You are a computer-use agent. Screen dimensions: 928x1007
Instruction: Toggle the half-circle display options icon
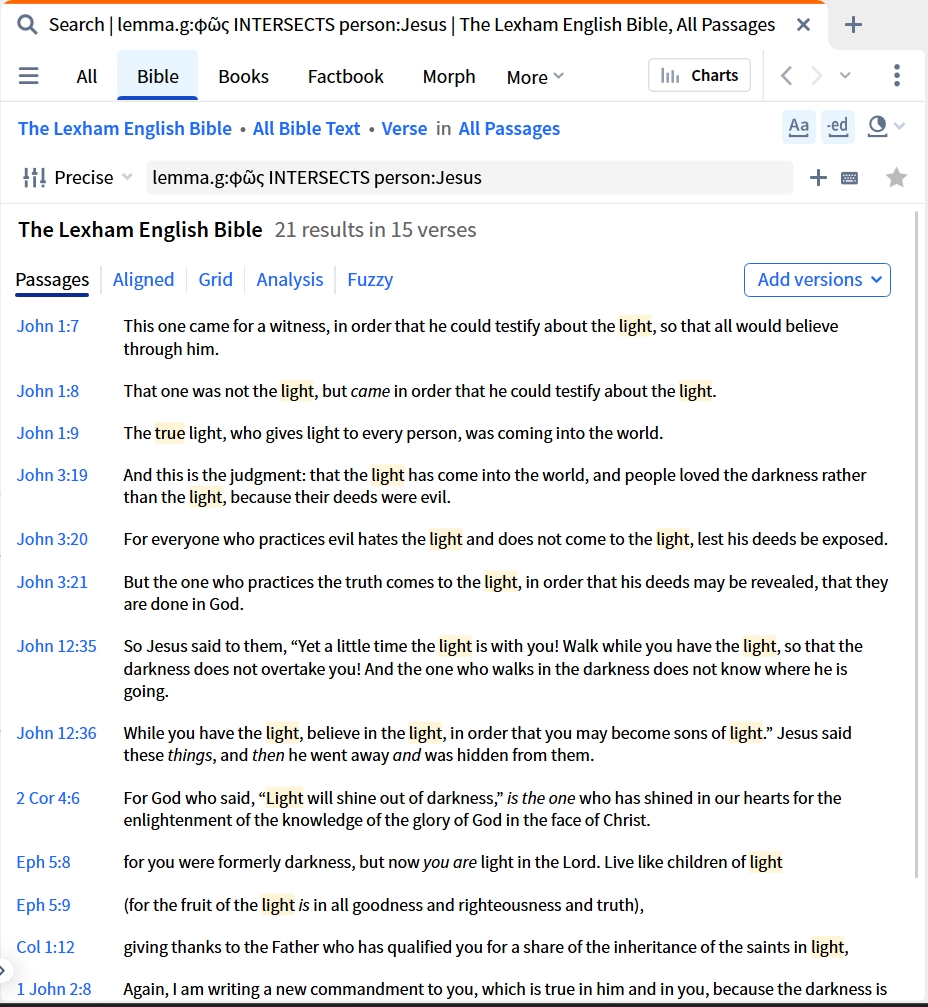tap(877, 126)
